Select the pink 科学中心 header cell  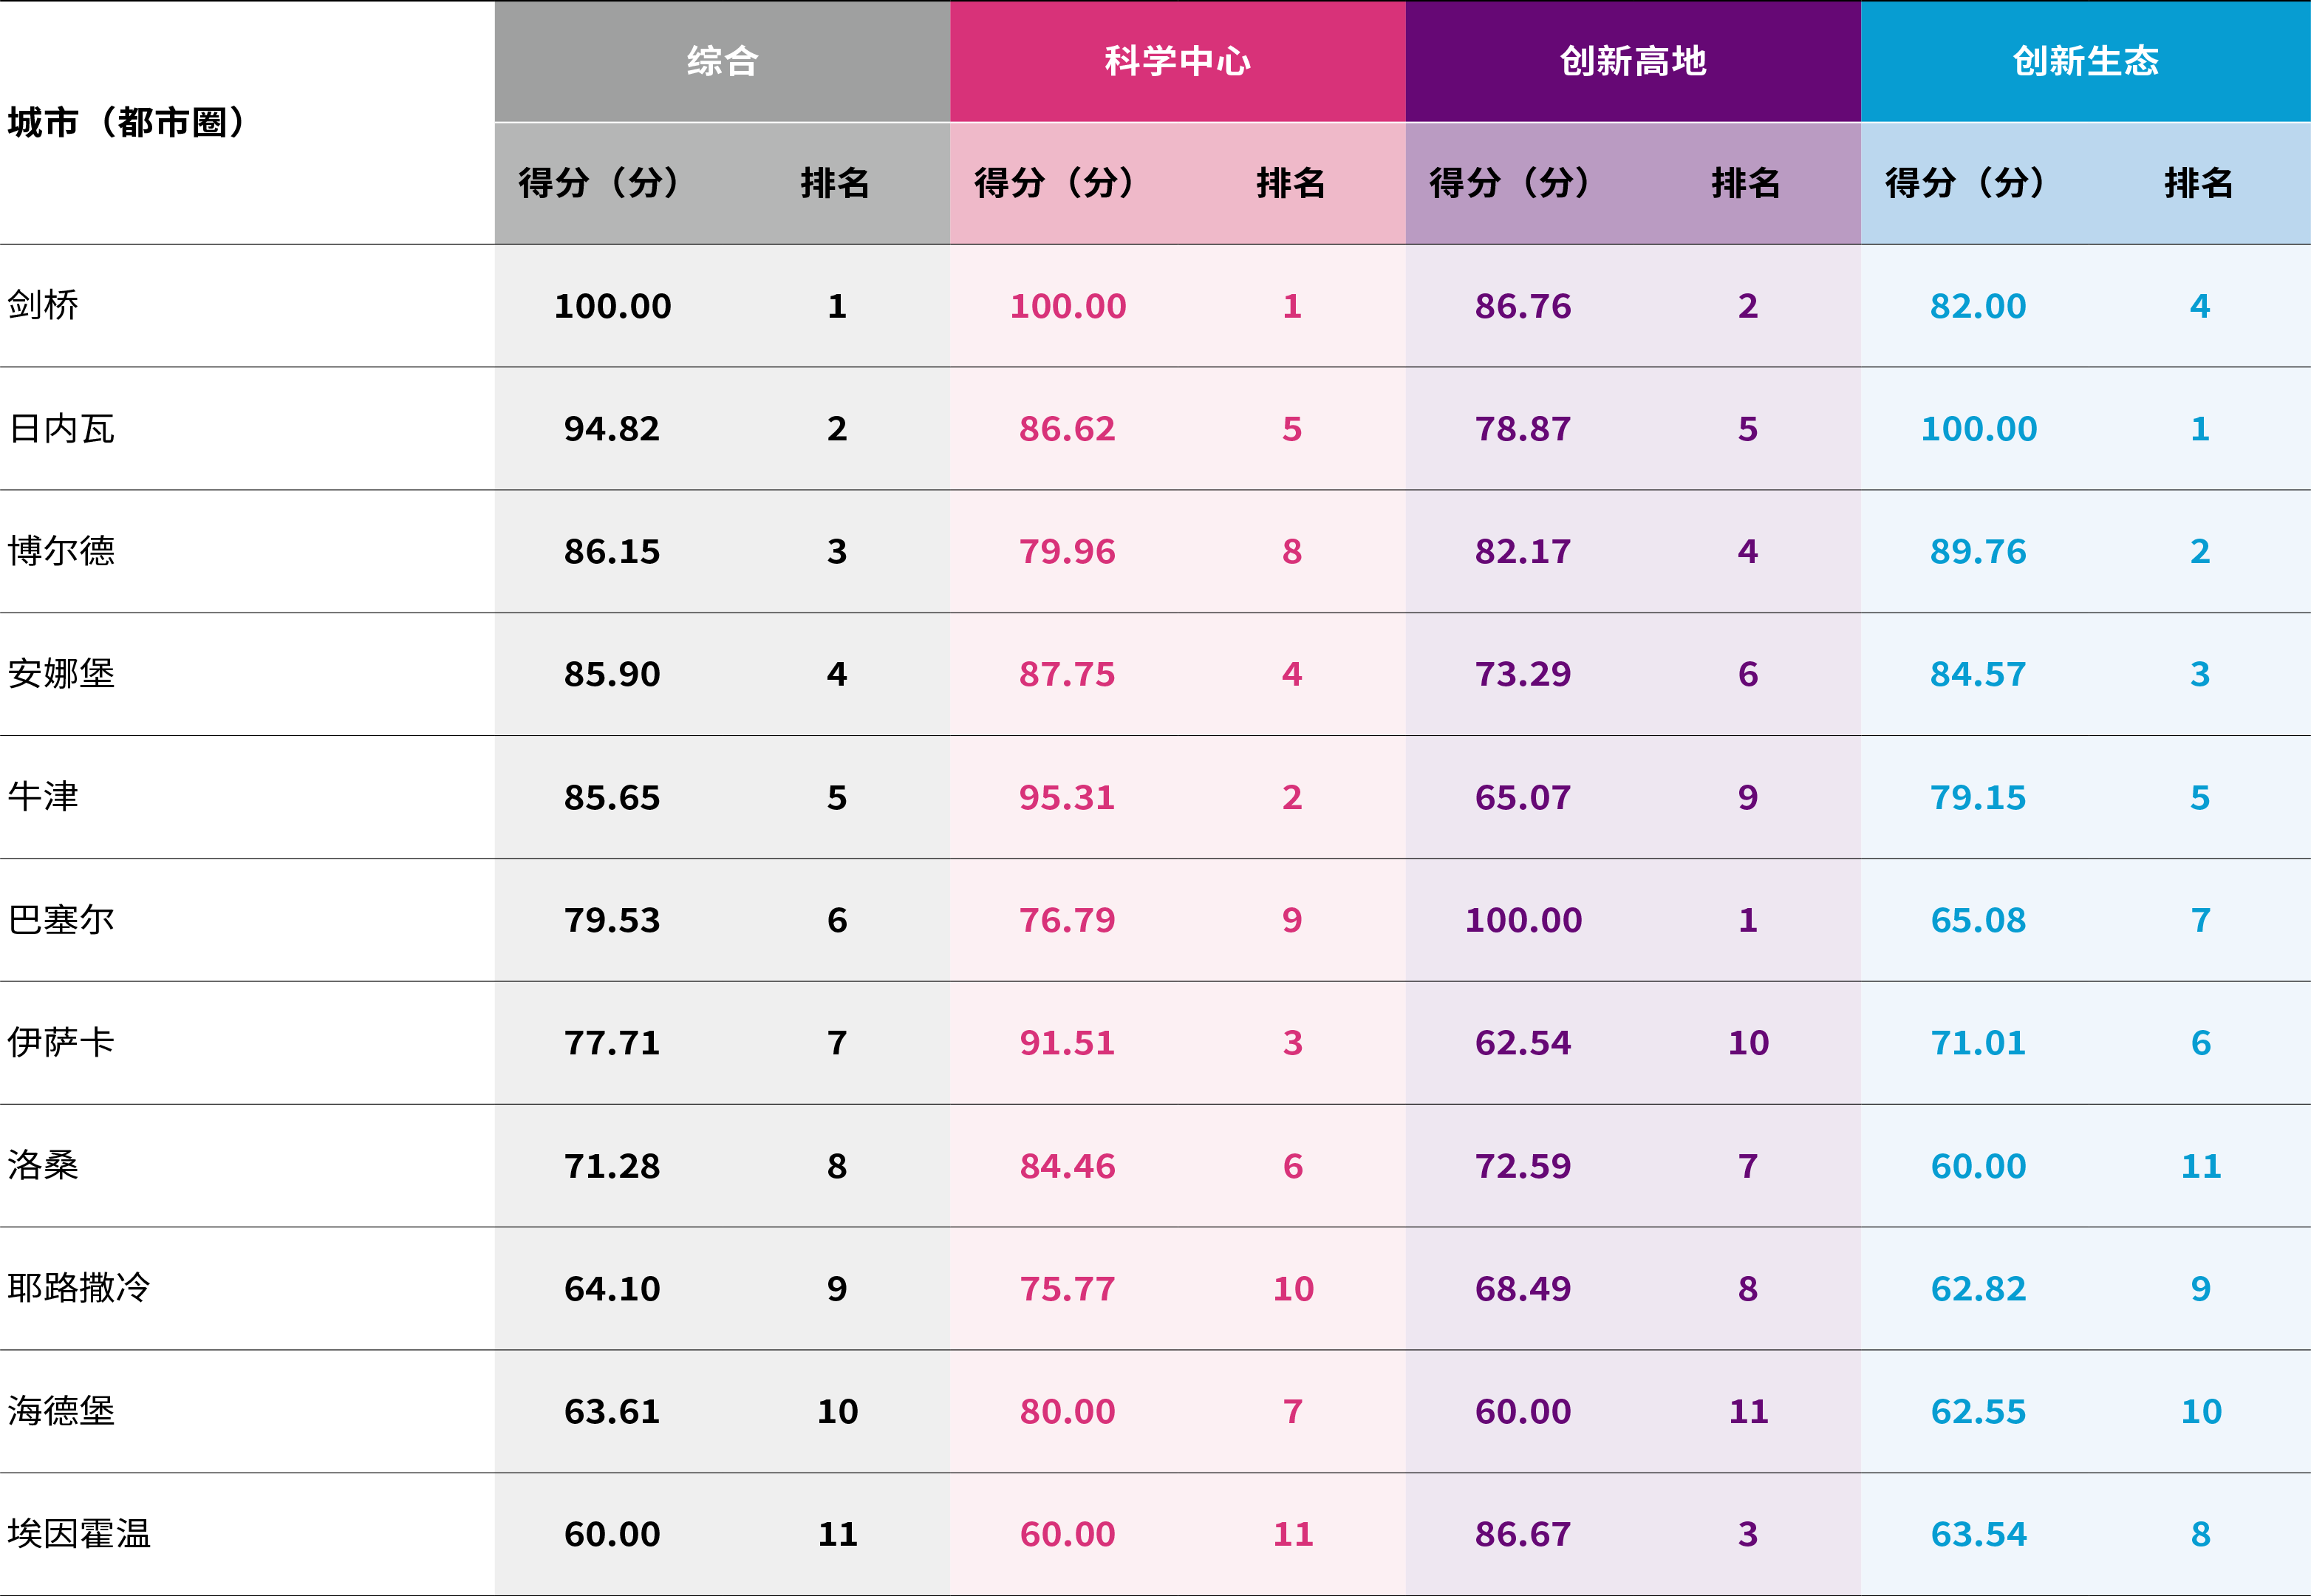1178,62
